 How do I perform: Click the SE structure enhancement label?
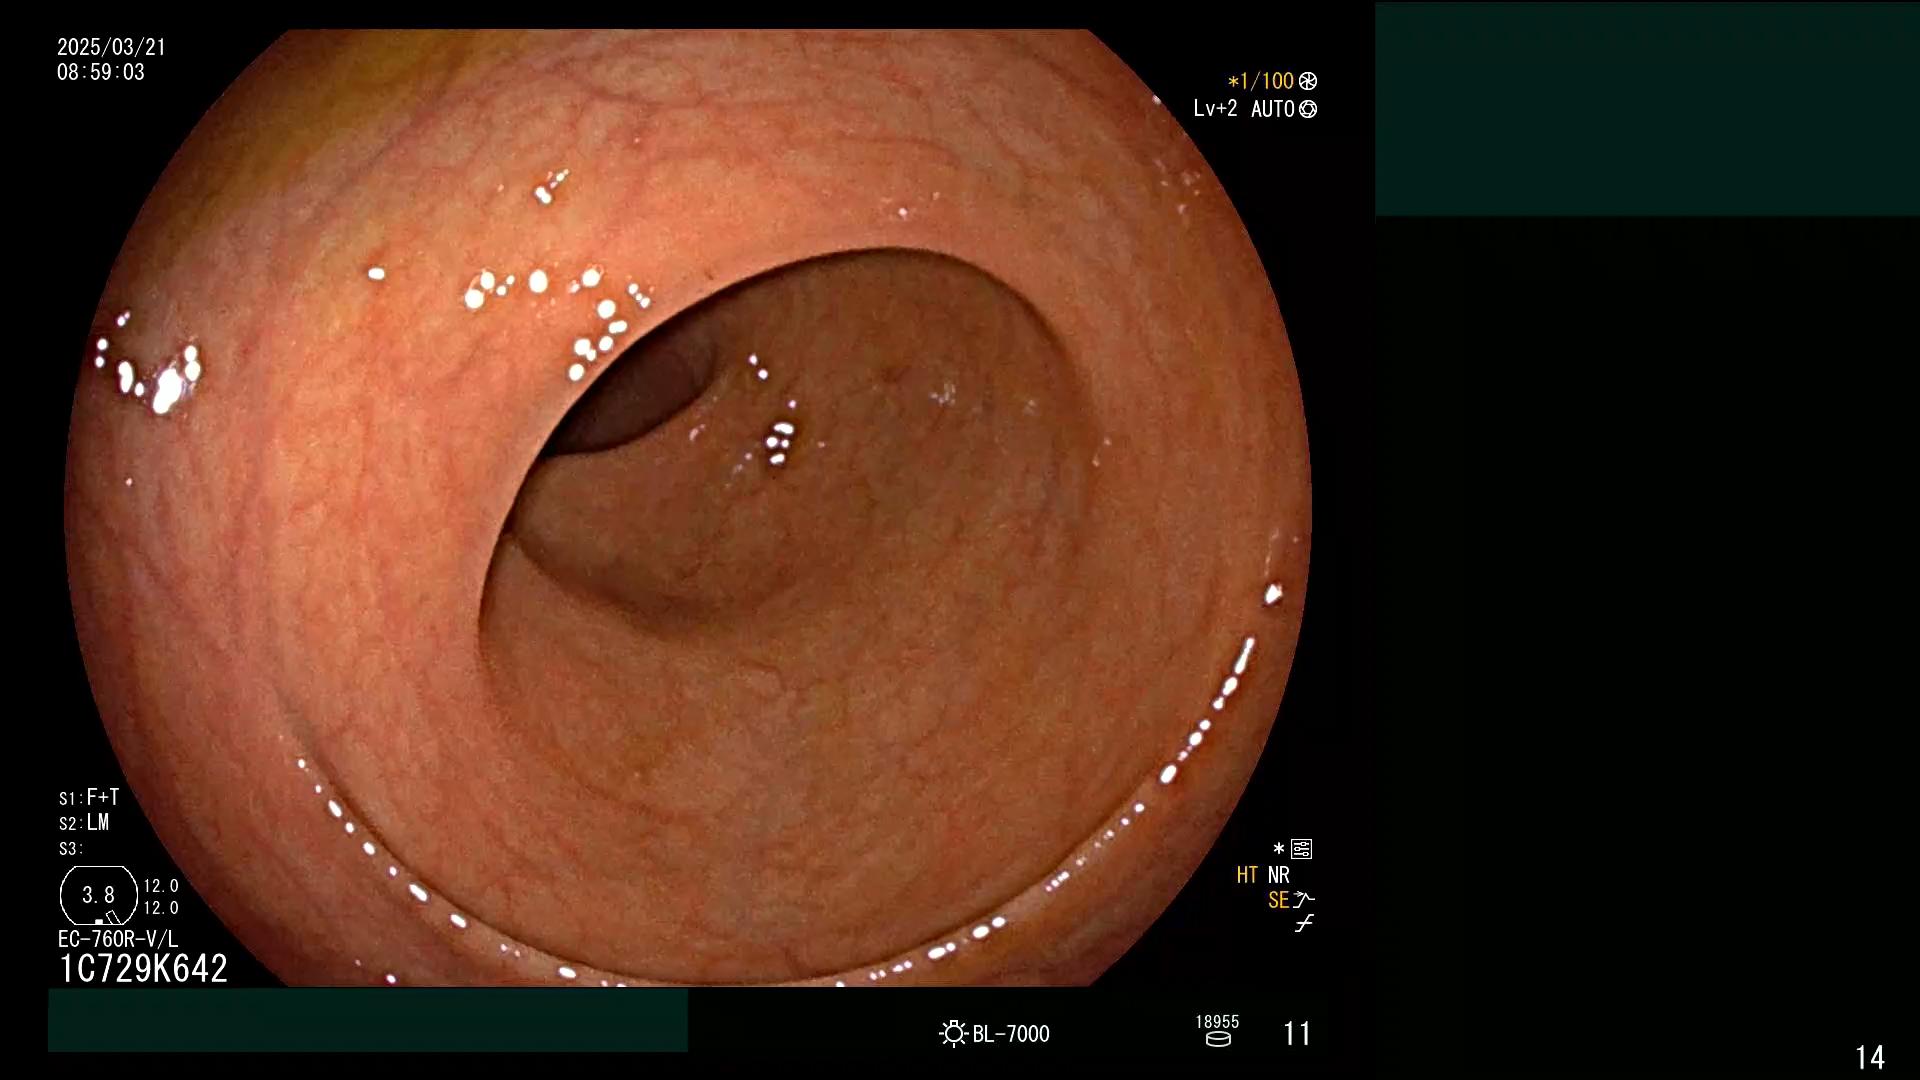point(1278,900)
